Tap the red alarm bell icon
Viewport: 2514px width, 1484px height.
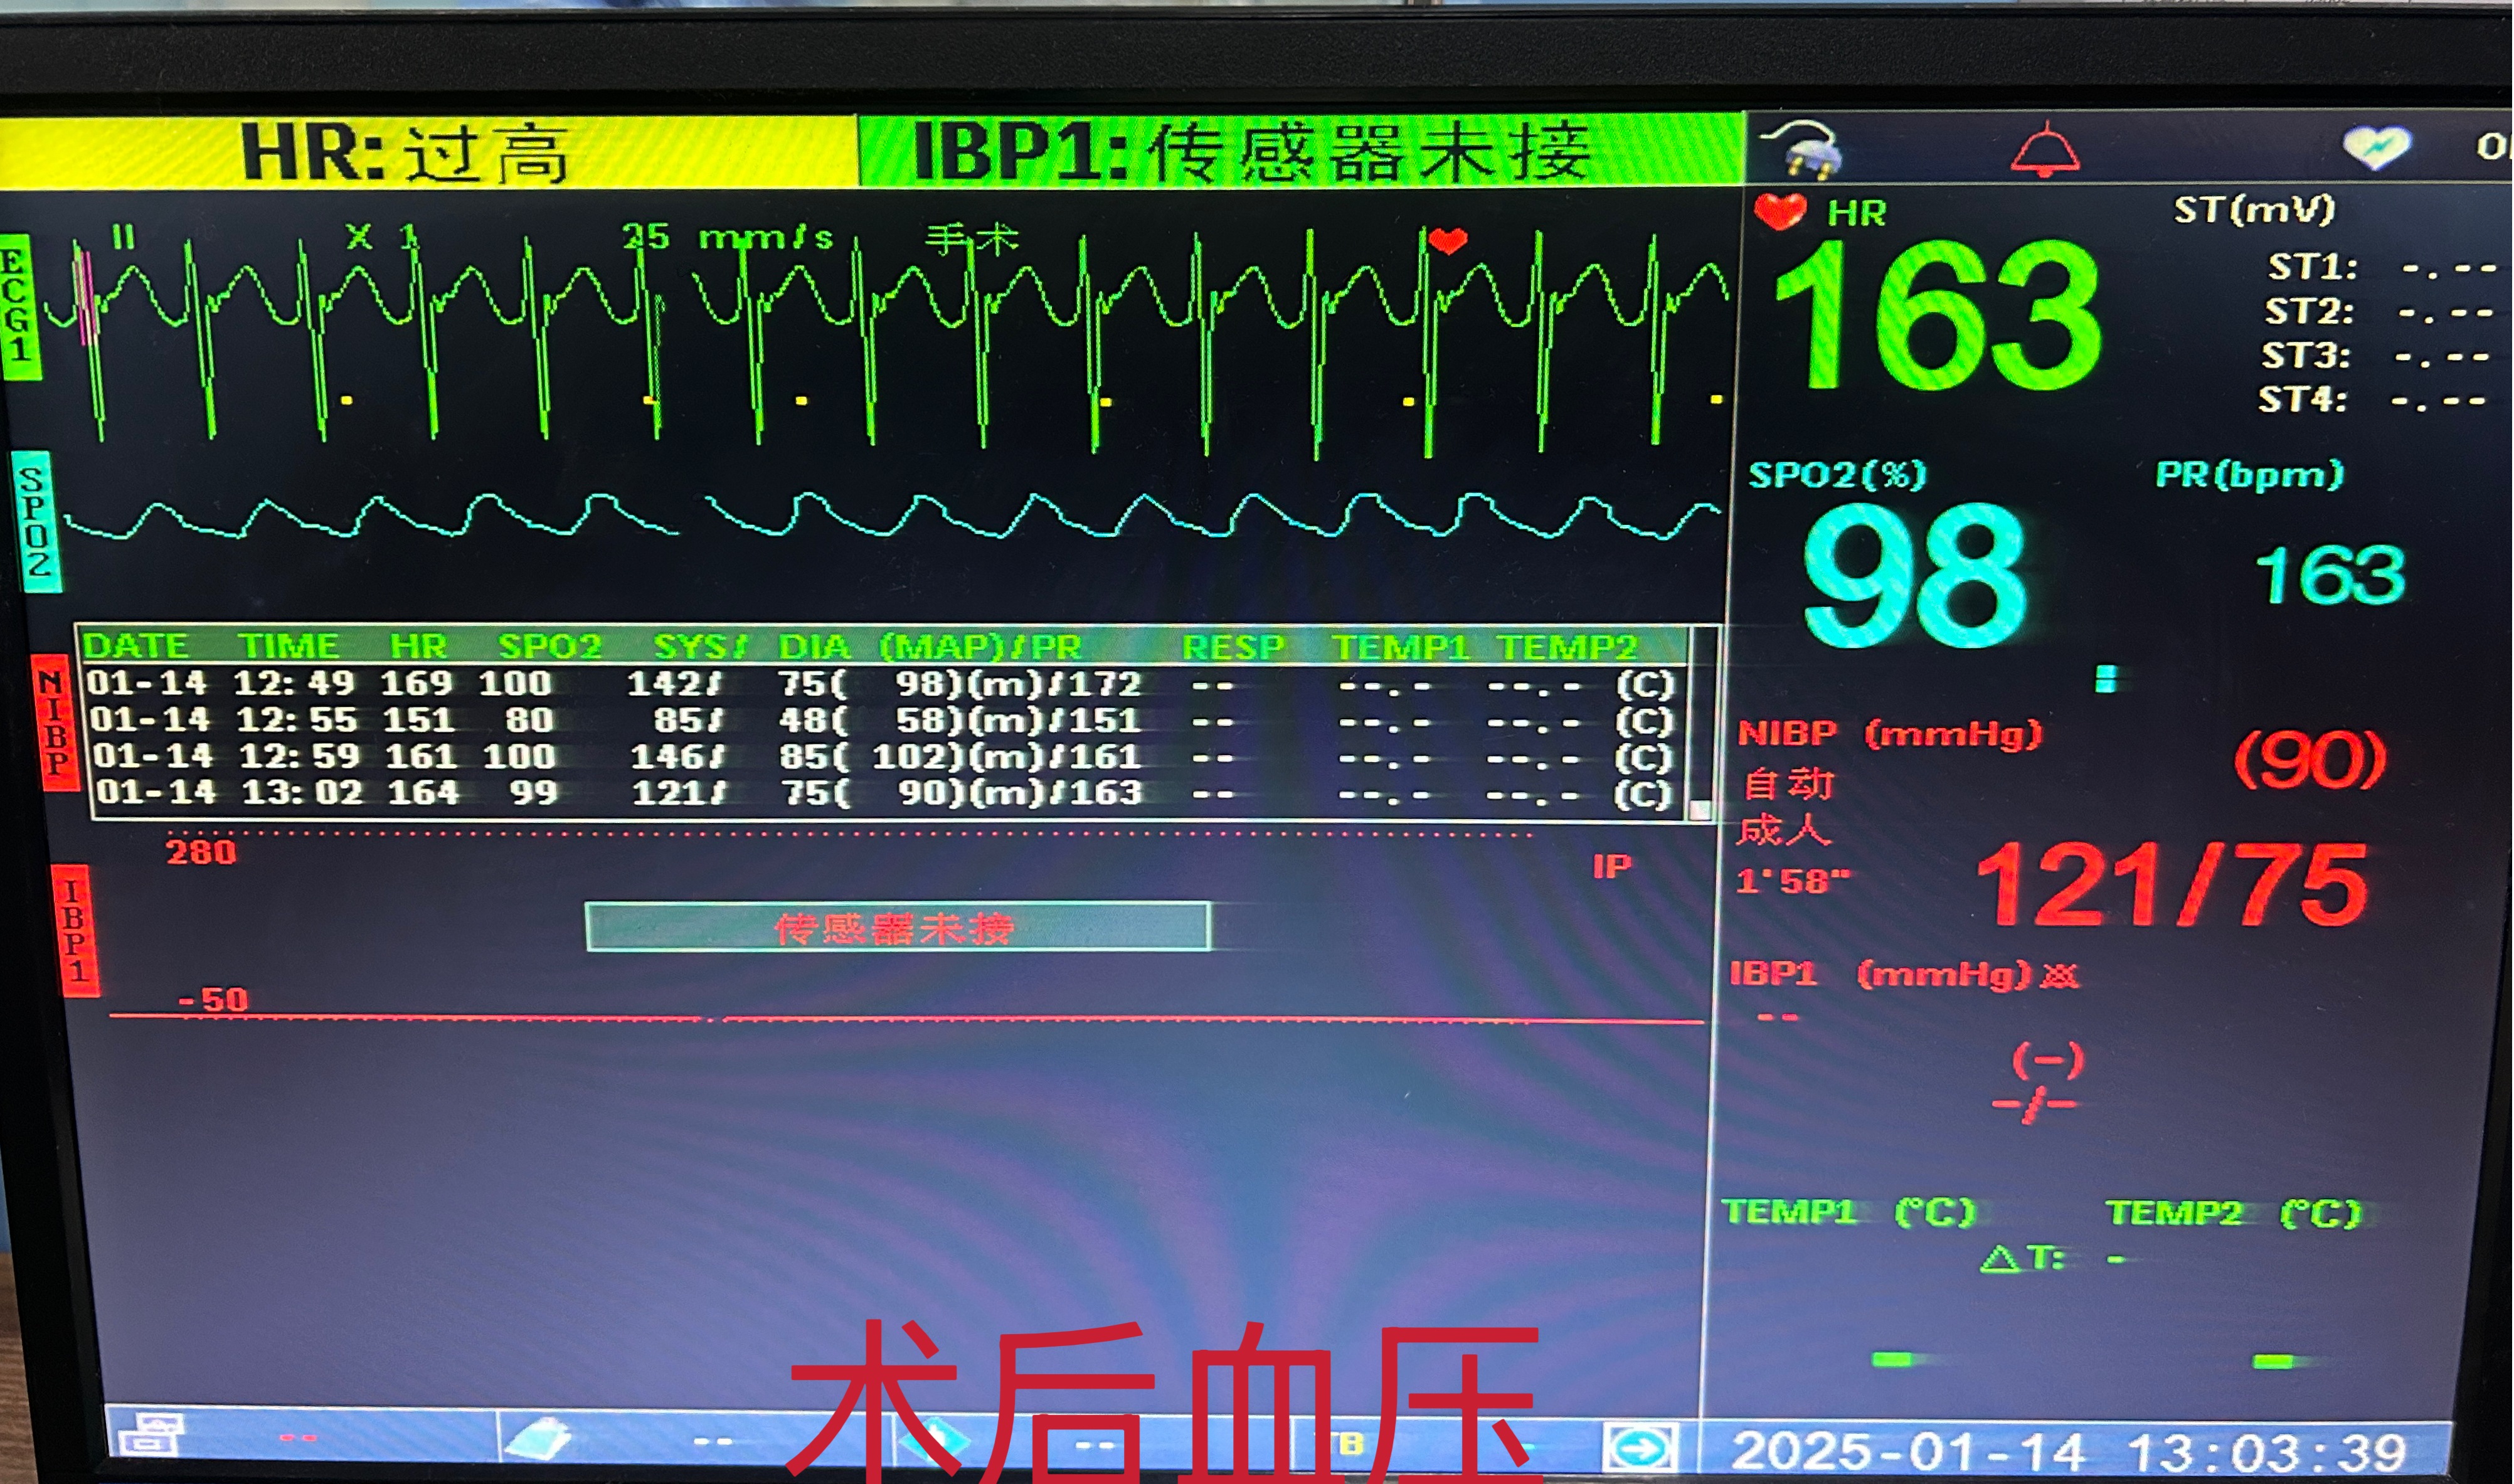[x=2046, y=150]
